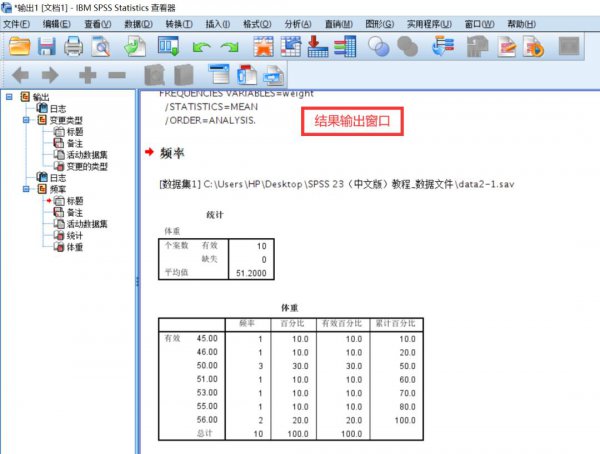Collapse the root 输出 tree node
This screenshot has height=454, width=600.
point(9,96)
